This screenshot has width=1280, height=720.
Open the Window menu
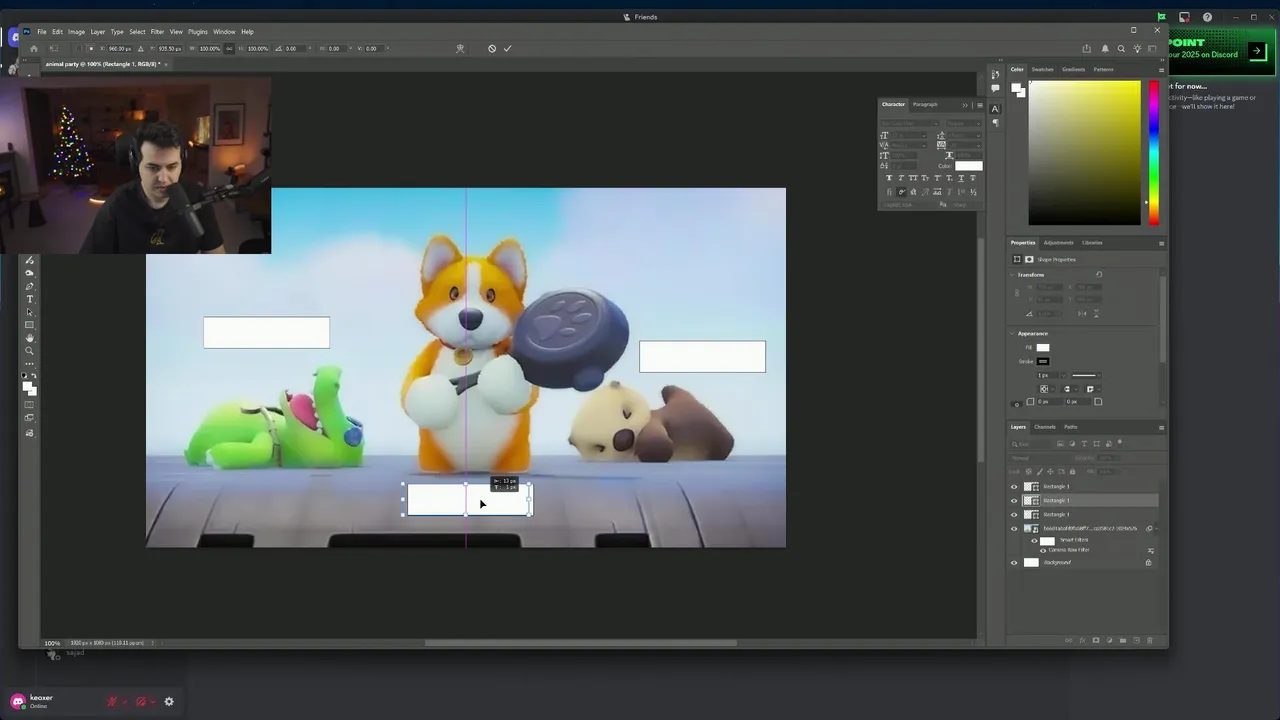224,32
